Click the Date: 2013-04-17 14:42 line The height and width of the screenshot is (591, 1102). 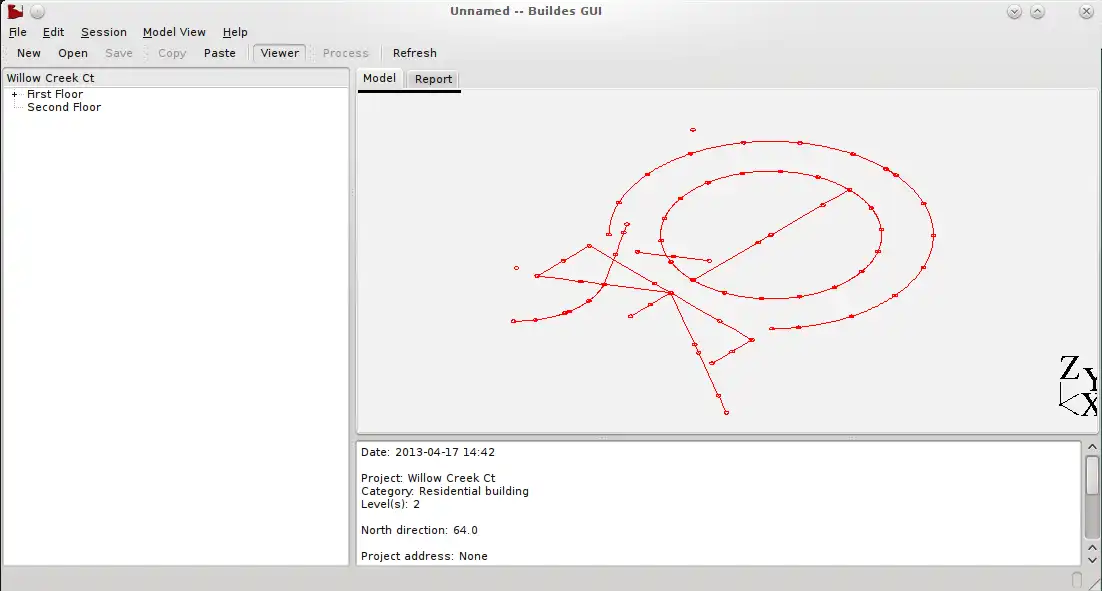(428, 453)
